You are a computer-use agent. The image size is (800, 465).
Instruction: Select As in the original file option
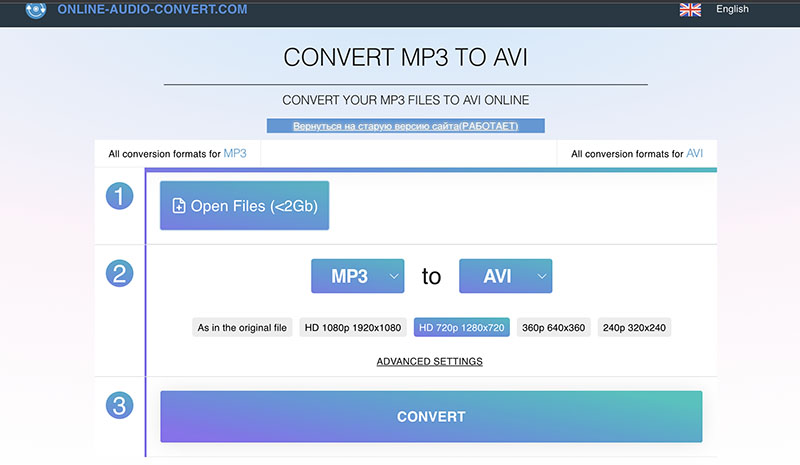(242, 328)
